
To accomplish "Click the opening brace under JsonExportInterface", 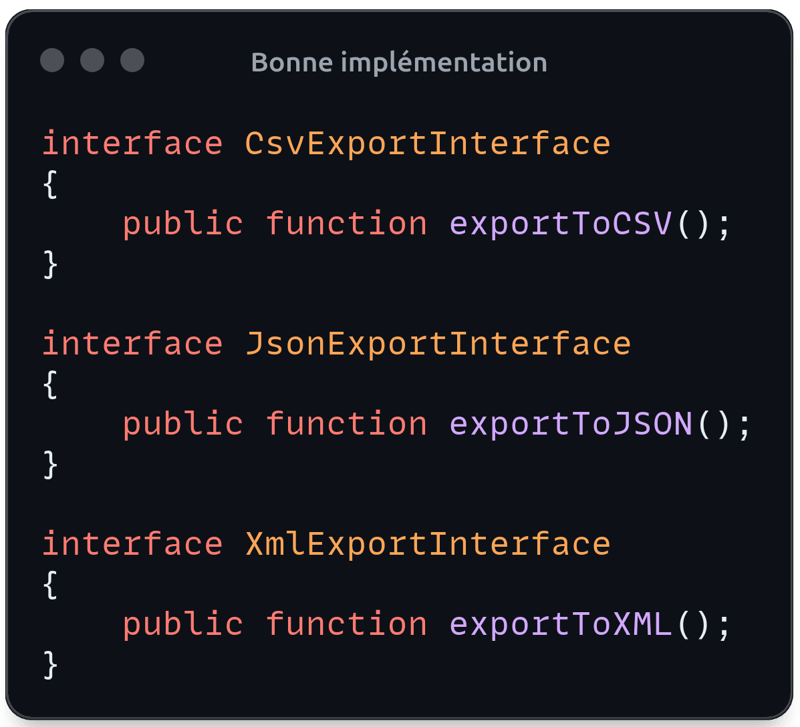I will point(50,385).
